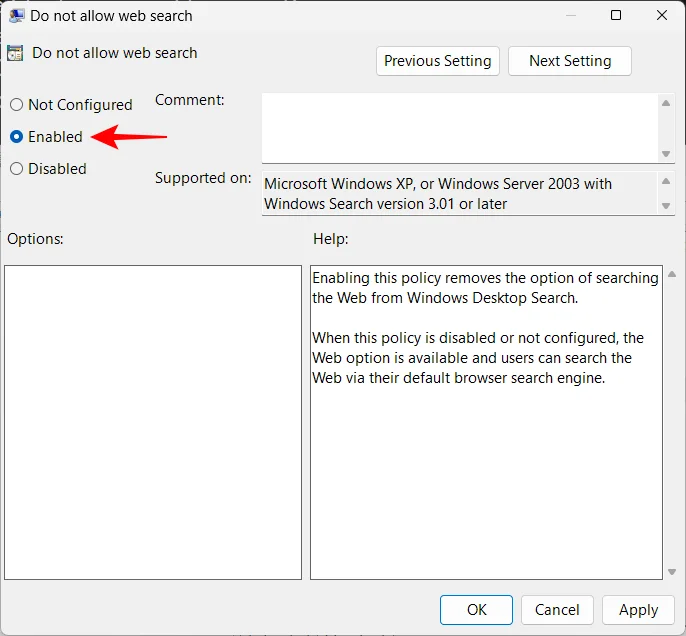
Task: Cancel the policy dialog
Action: point(557,609)
